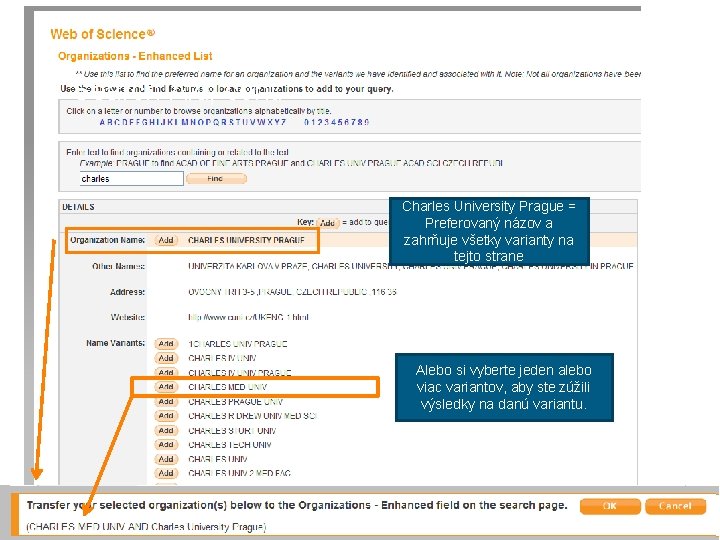Click Organizations - Enhanced List heading

[135, 56]
